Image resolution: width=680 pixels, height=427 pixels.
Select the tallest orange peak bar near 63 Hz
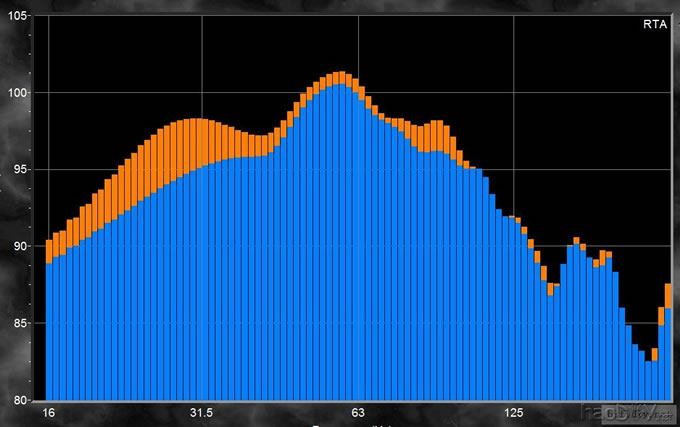coord(340,77)
